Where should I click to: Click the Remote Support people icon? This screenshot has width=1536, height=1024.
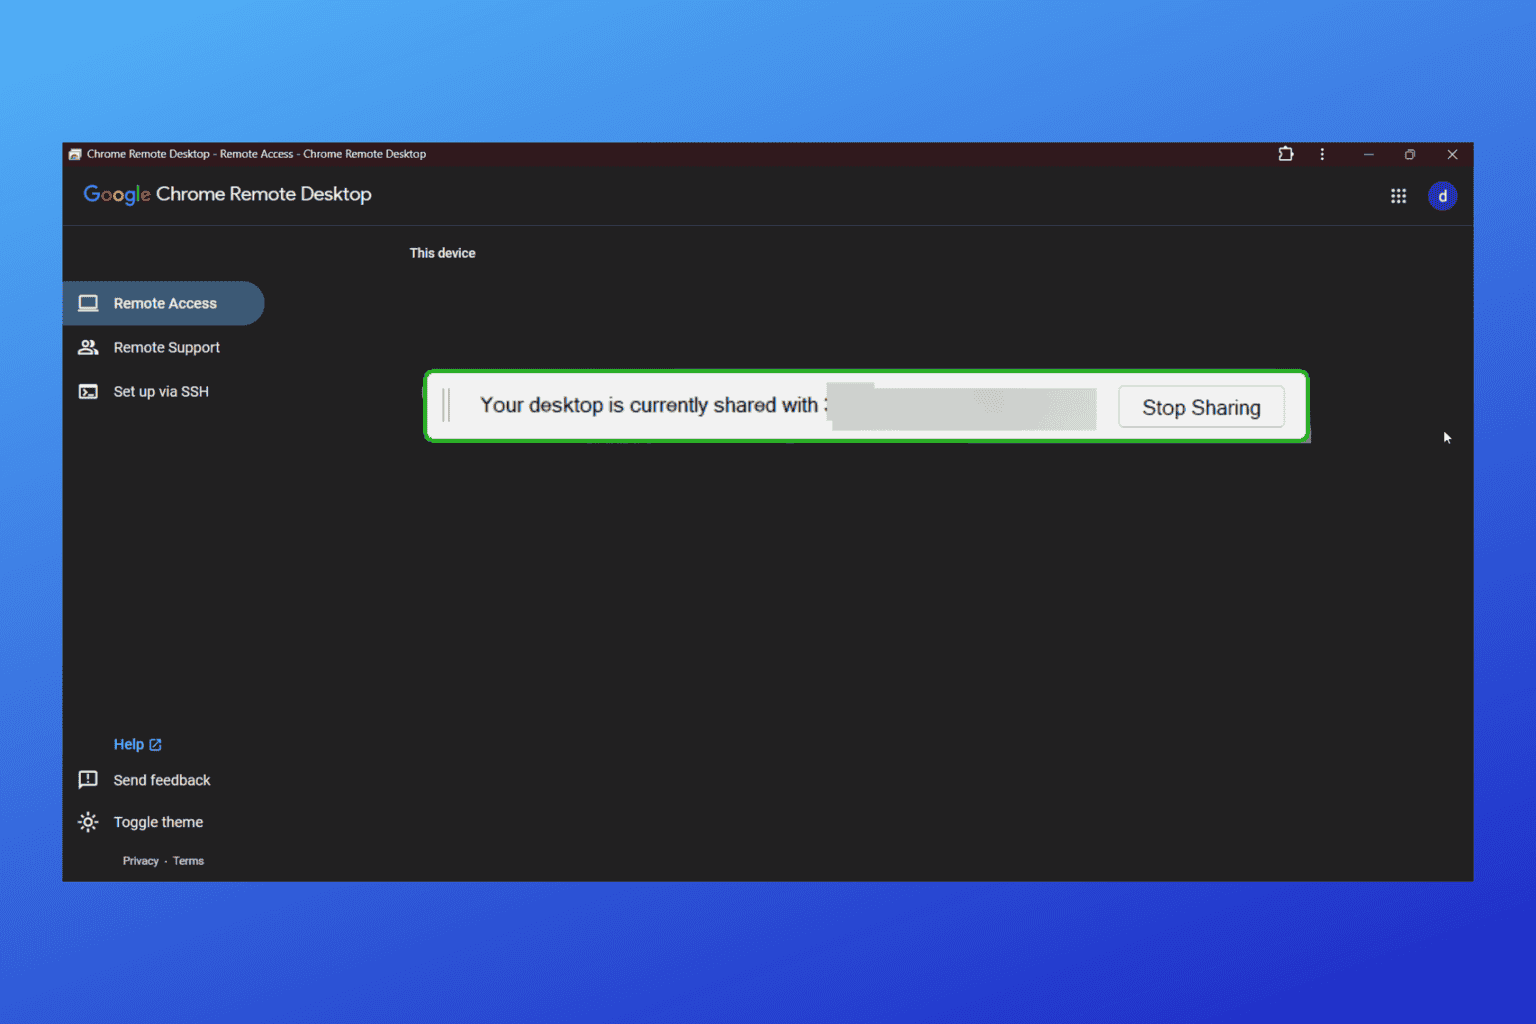tap(88, 347)
